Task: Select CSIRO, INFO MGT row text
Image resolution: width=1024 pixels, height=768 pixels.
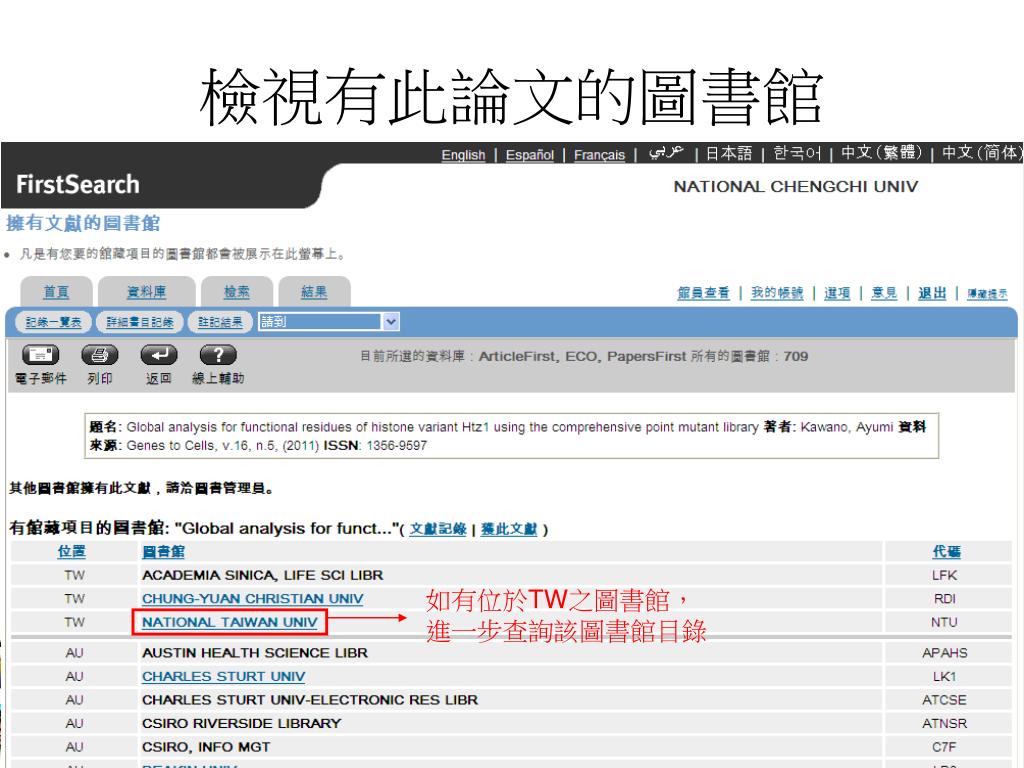Action: 206,747
